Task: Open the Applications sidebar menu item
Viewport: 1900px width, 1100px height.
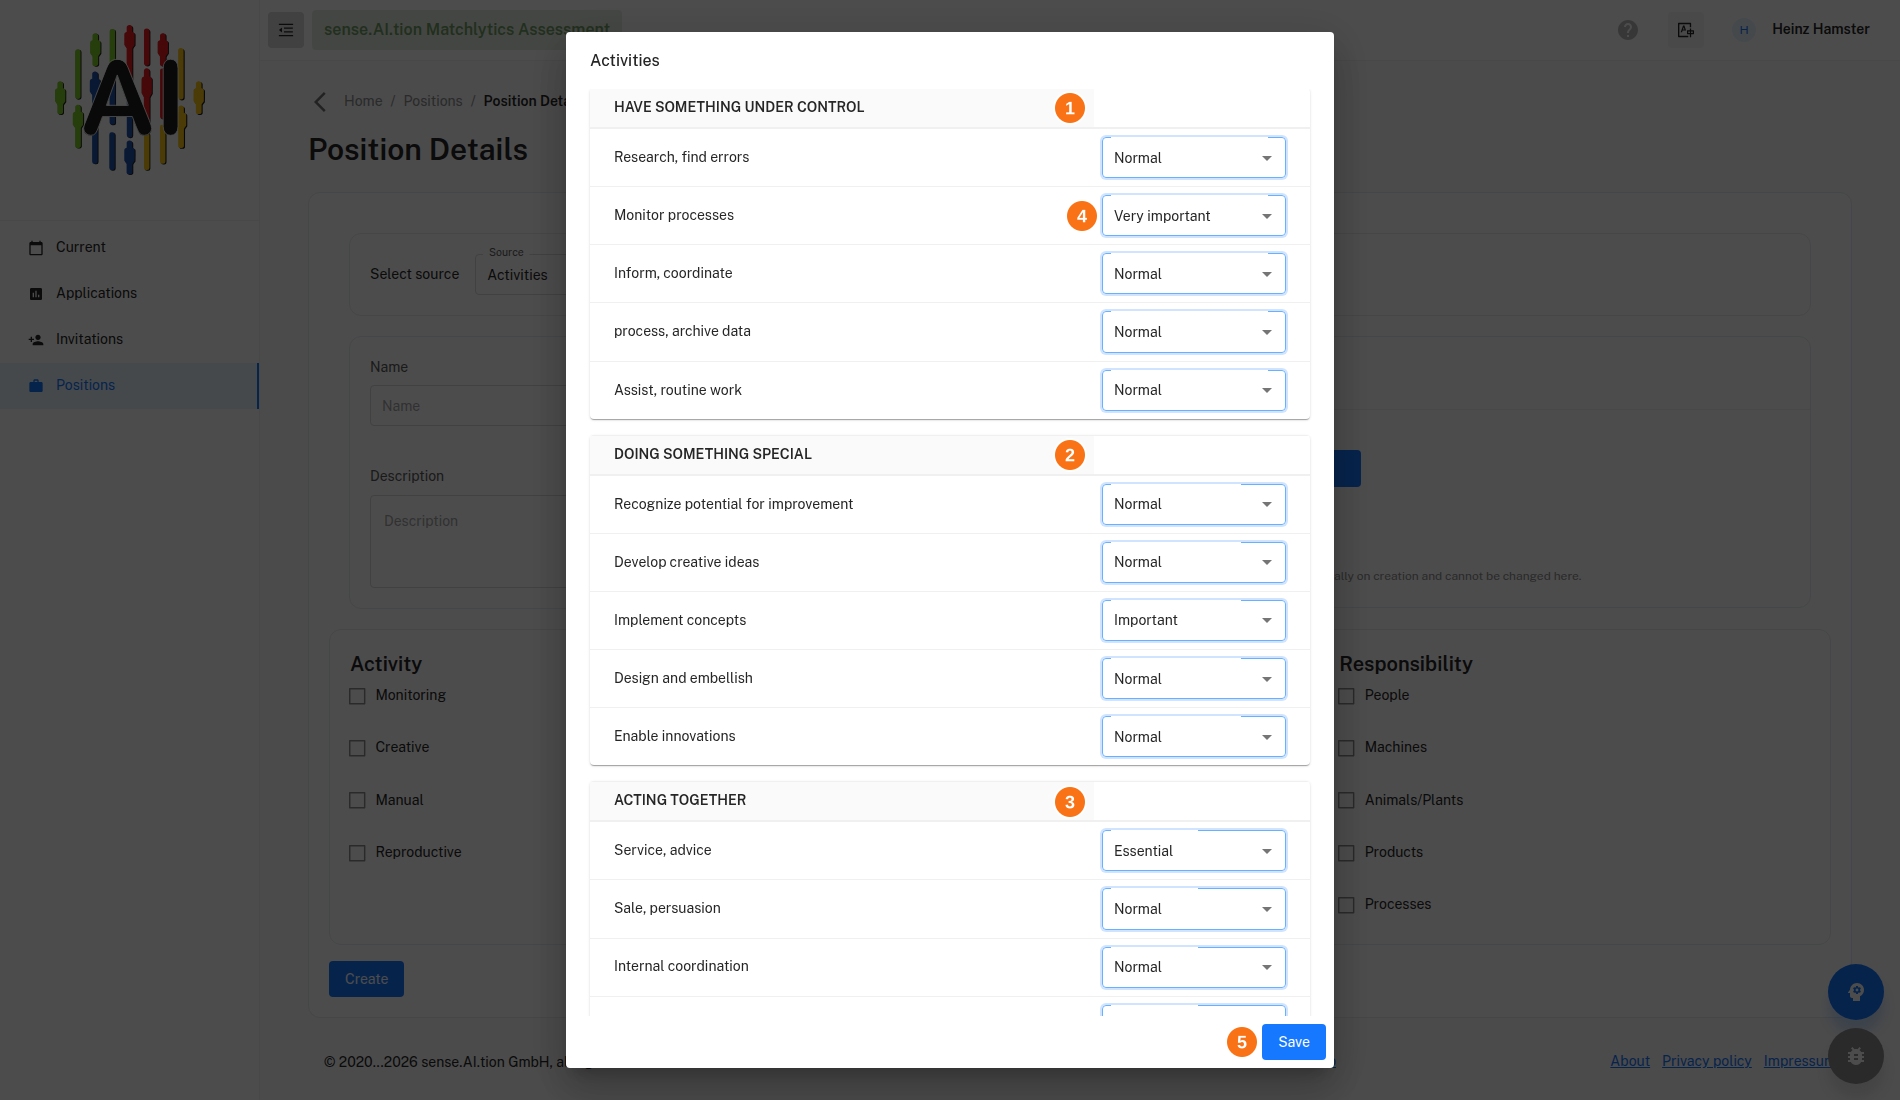Action: tap(129, 293)
